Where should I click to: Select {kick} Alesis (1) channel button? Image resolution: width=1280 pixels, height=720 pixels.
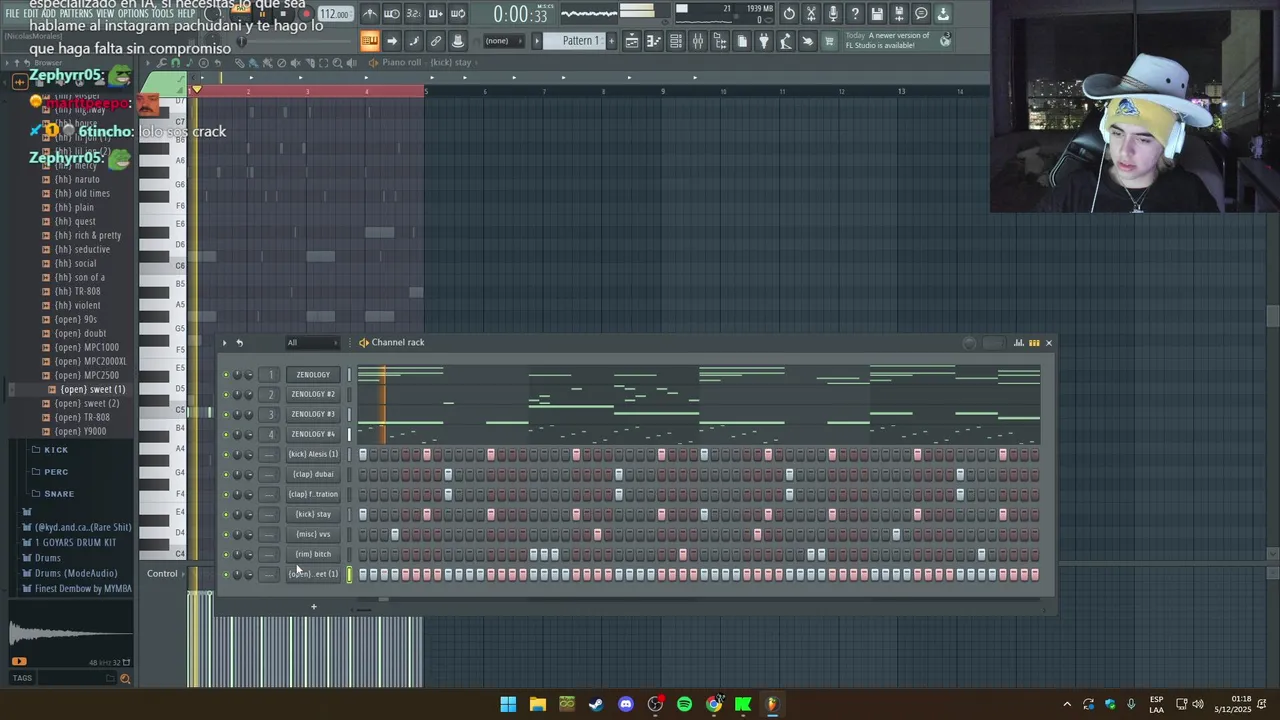tap(313, 454)
